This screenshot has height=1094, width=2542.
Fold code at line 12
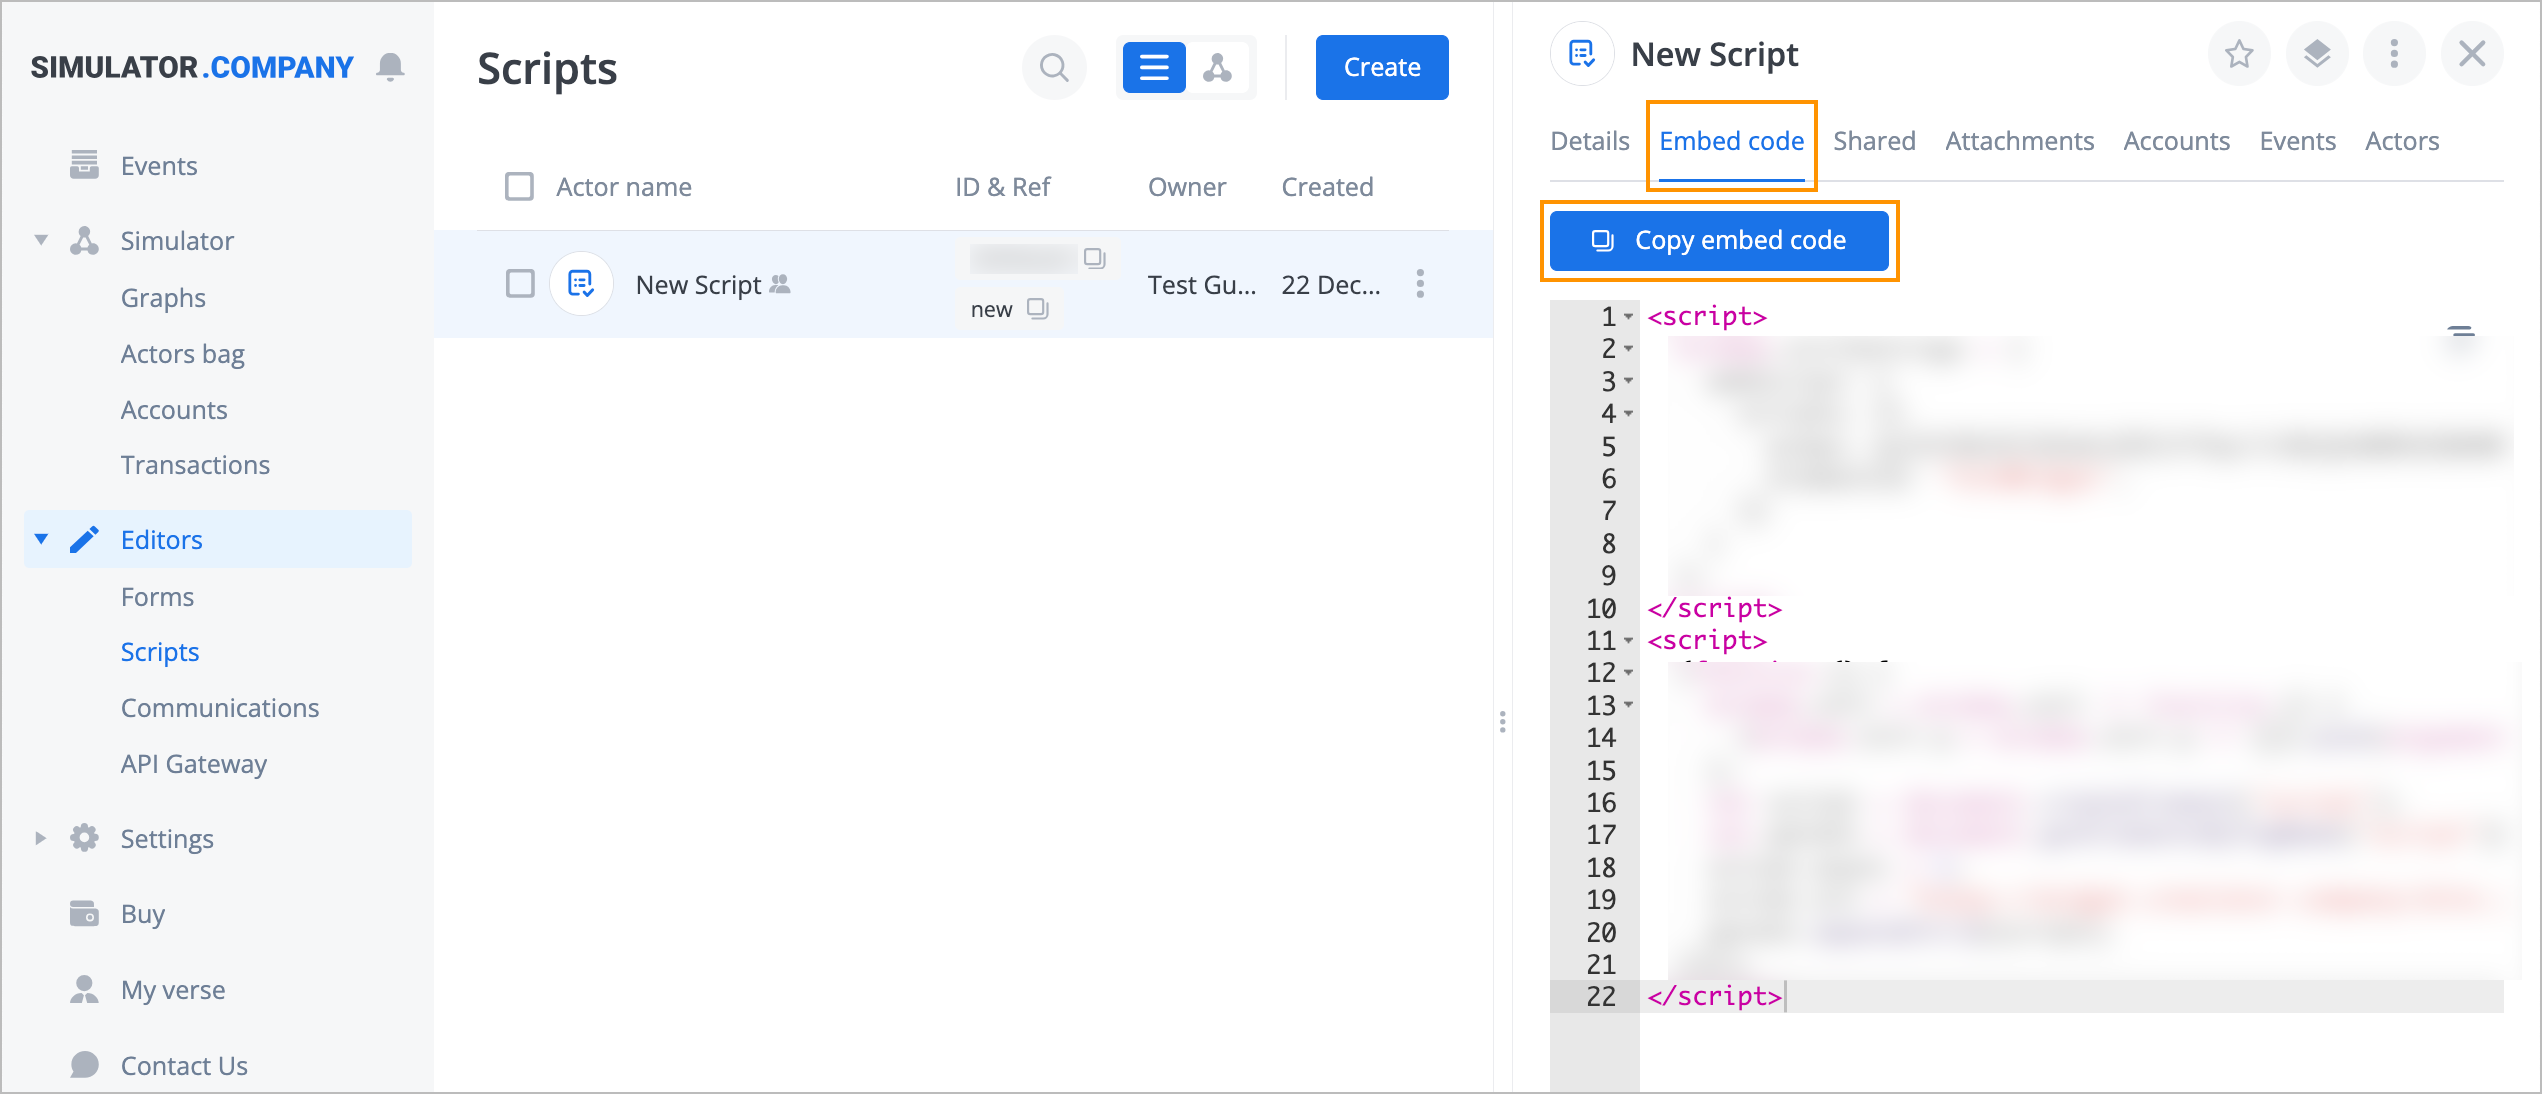coord(1628,673)
